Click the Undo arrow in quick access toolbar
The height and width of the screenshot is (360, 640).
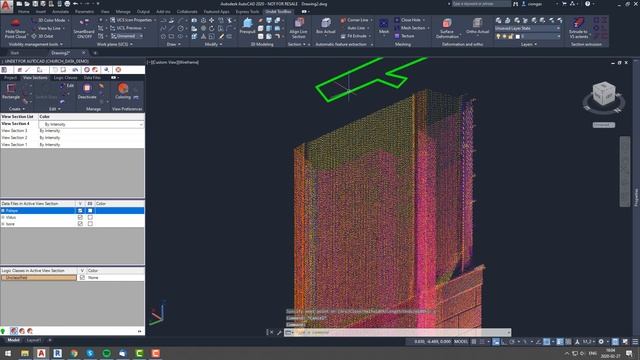coord(76,4)
